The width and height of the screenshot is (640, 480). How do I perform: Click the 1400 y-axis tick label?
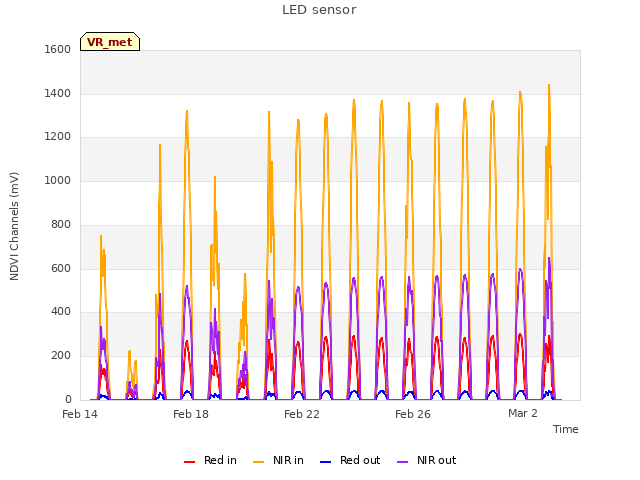tap(58, 93)
